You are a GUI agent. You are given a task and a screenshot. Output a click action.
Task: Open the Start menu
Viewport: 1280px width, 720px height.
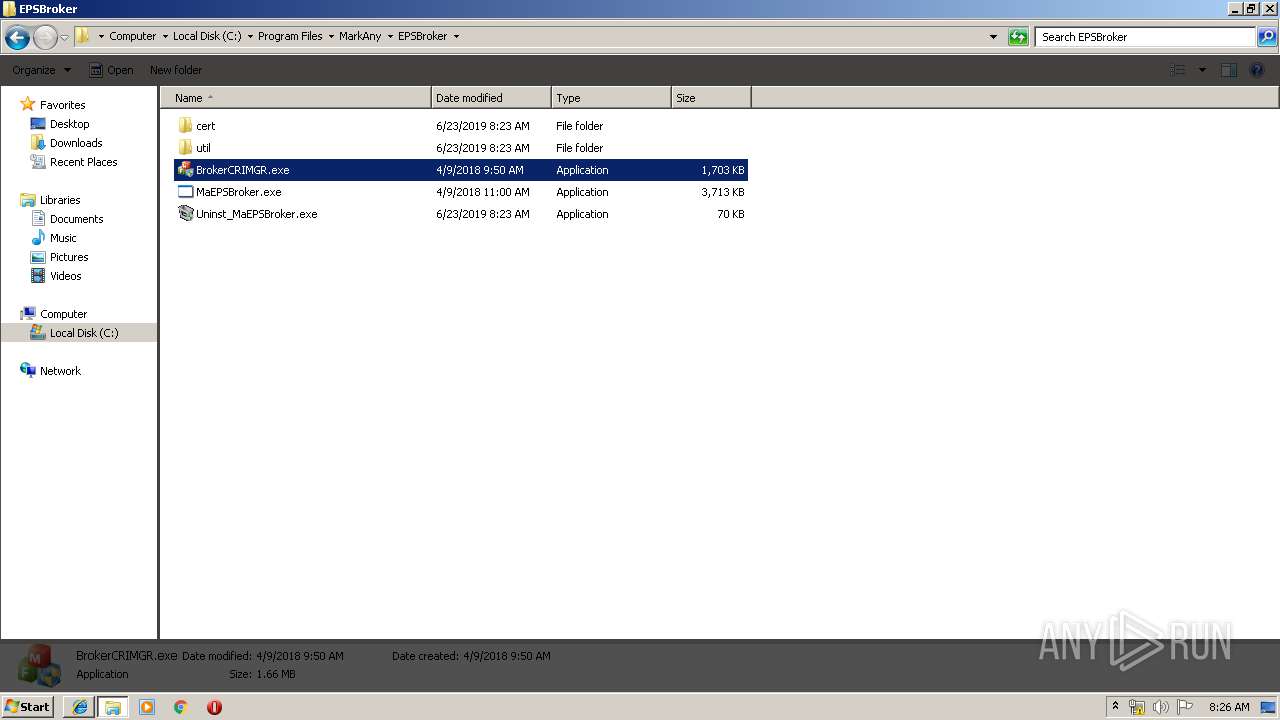coord(28,706)
